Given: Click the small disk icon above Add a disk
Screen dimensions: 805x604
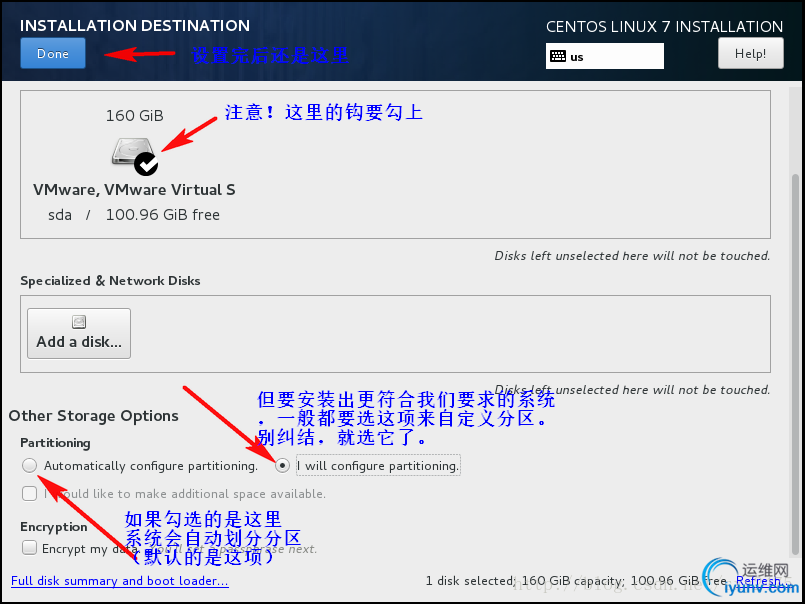Looking at the screenshot, I should [x=79, y=322].
